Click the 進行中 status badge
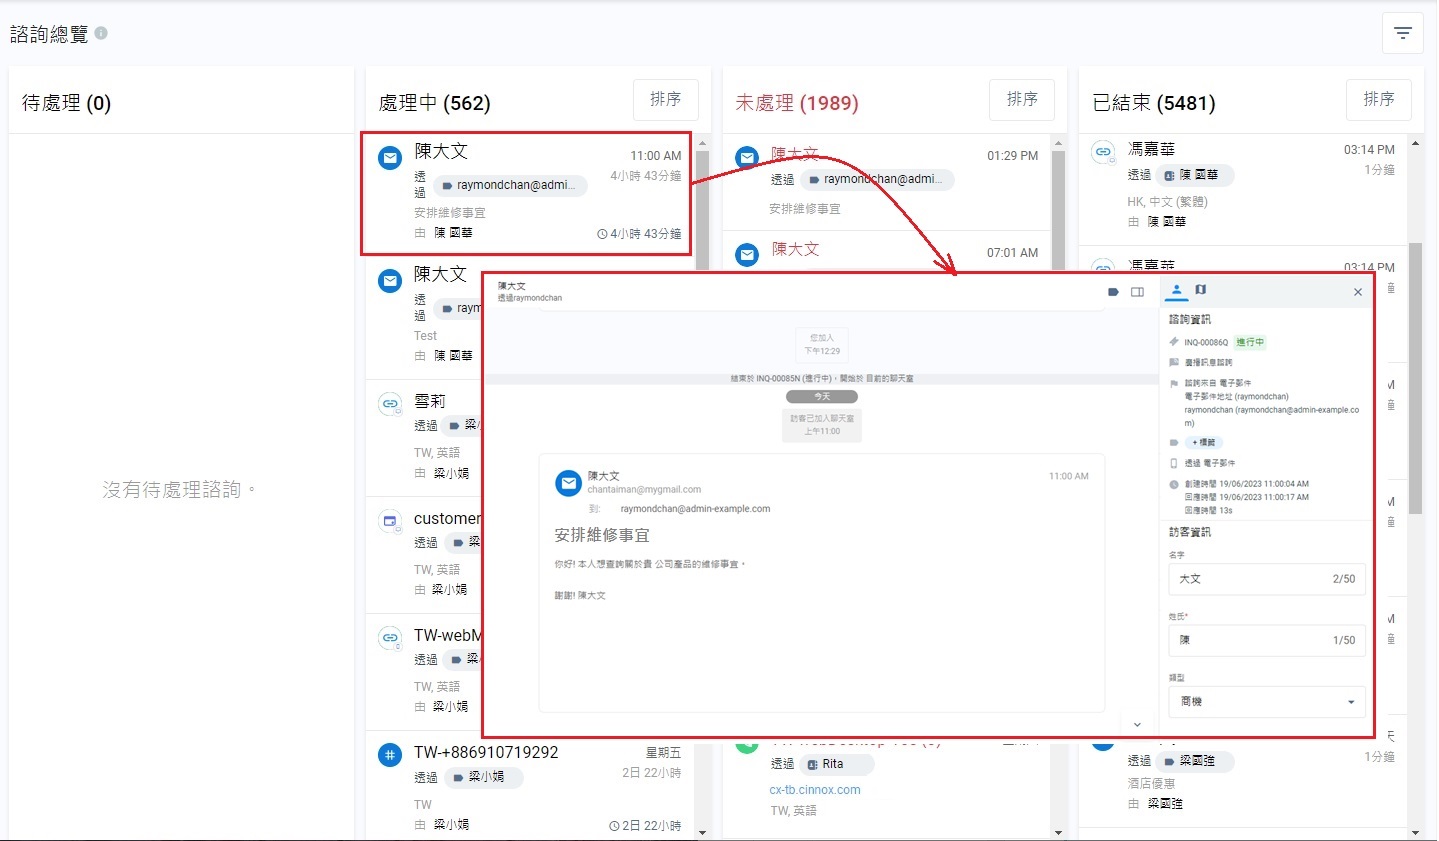This screenshot has height=841, width=1439. [1250, 342]
